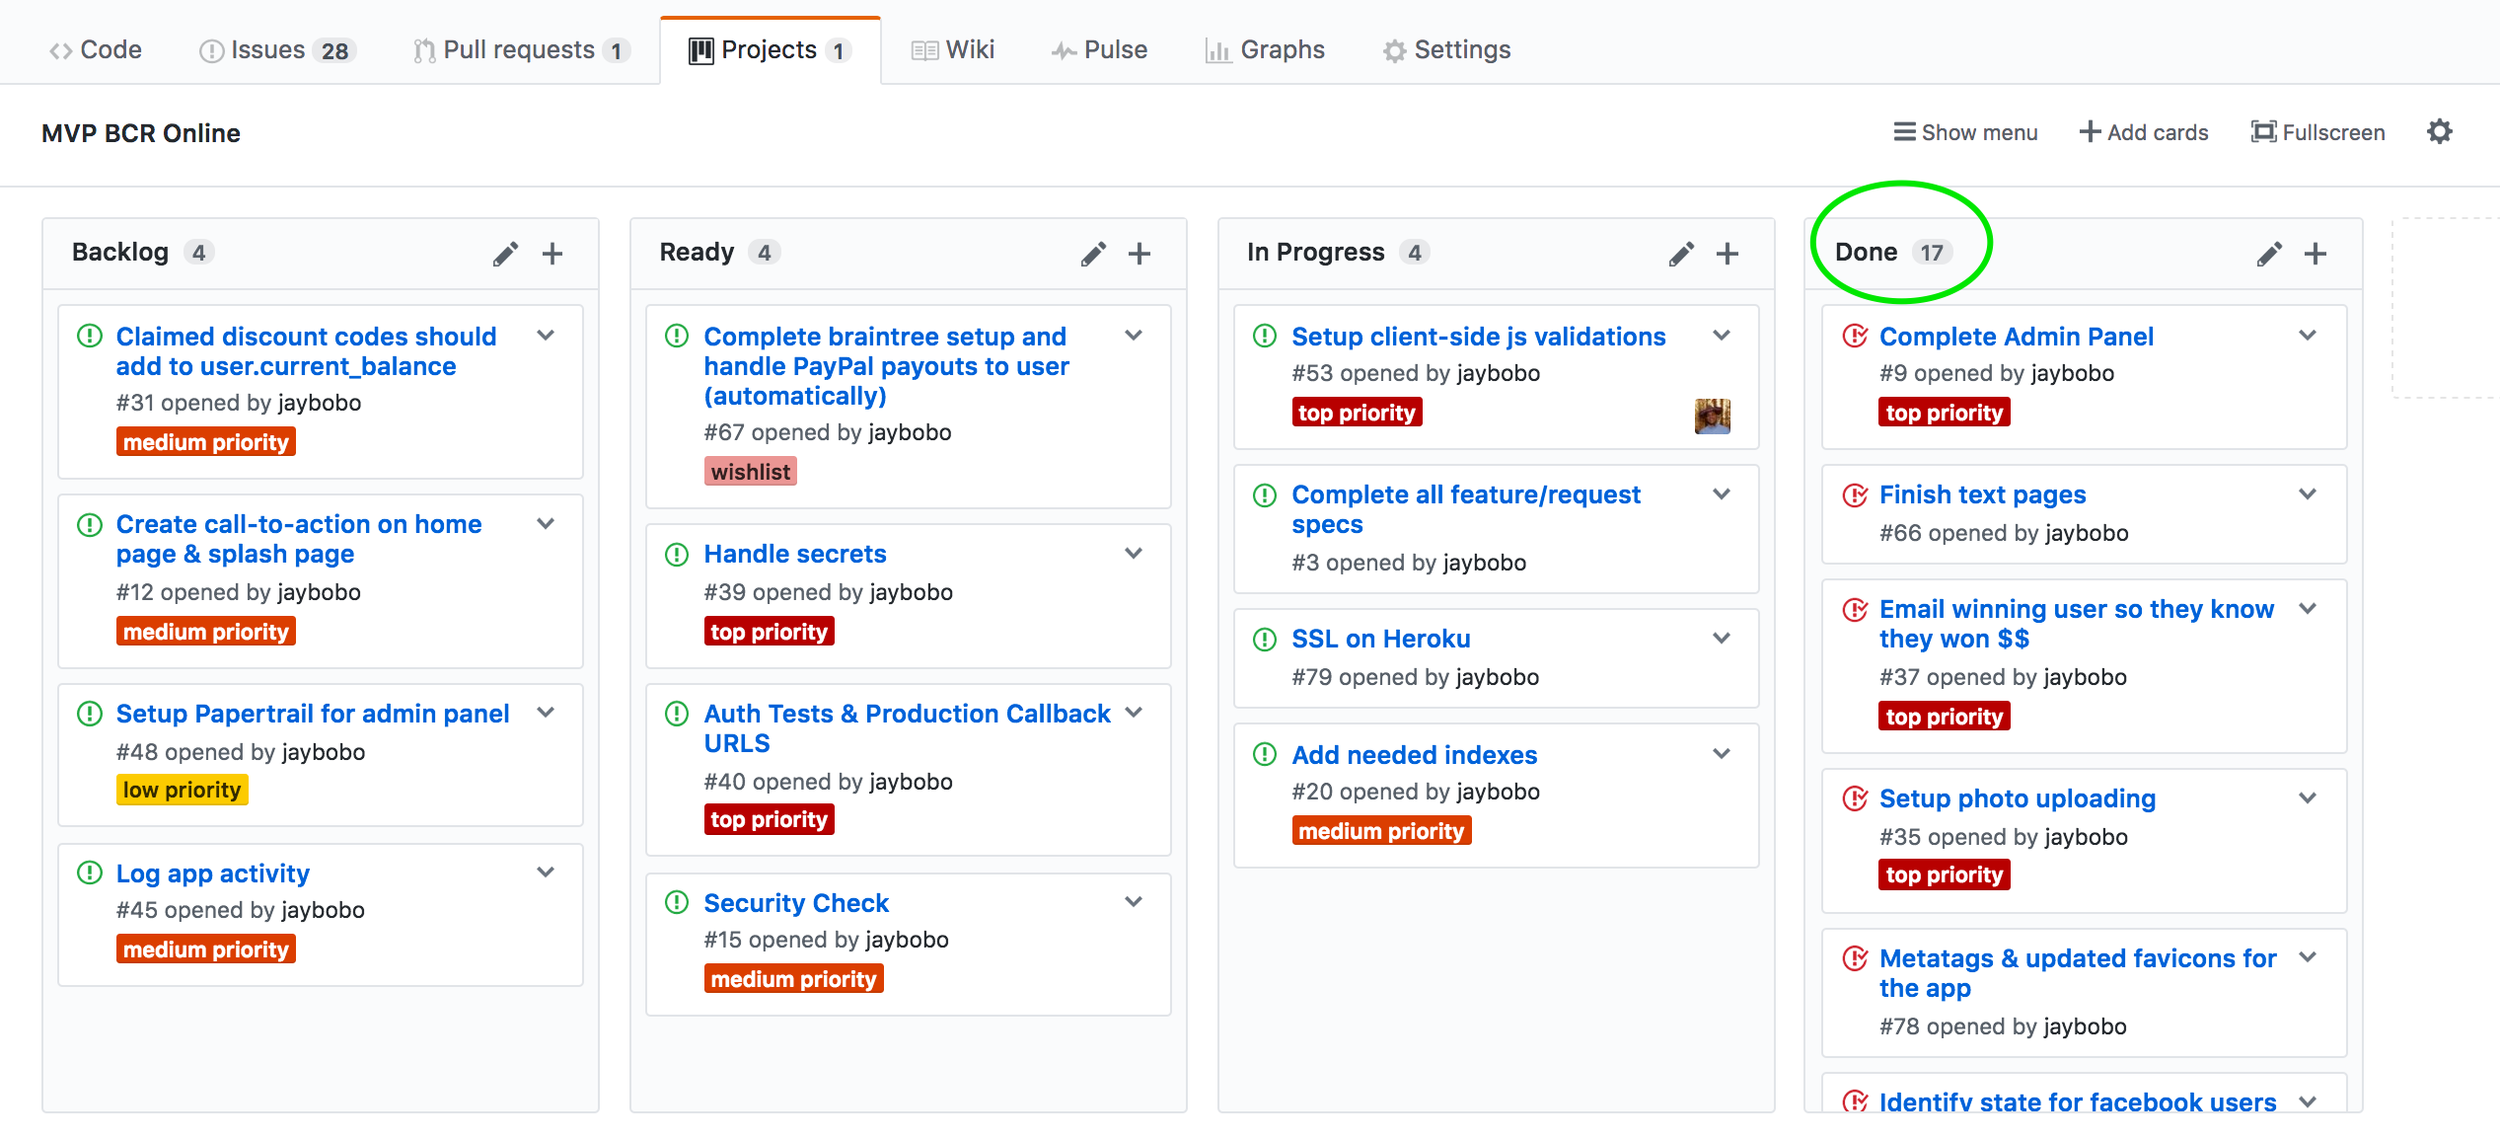Click Show menu button
Screen dimensions: 2500x1139
pyautogui.click(x=1964, y=132)
